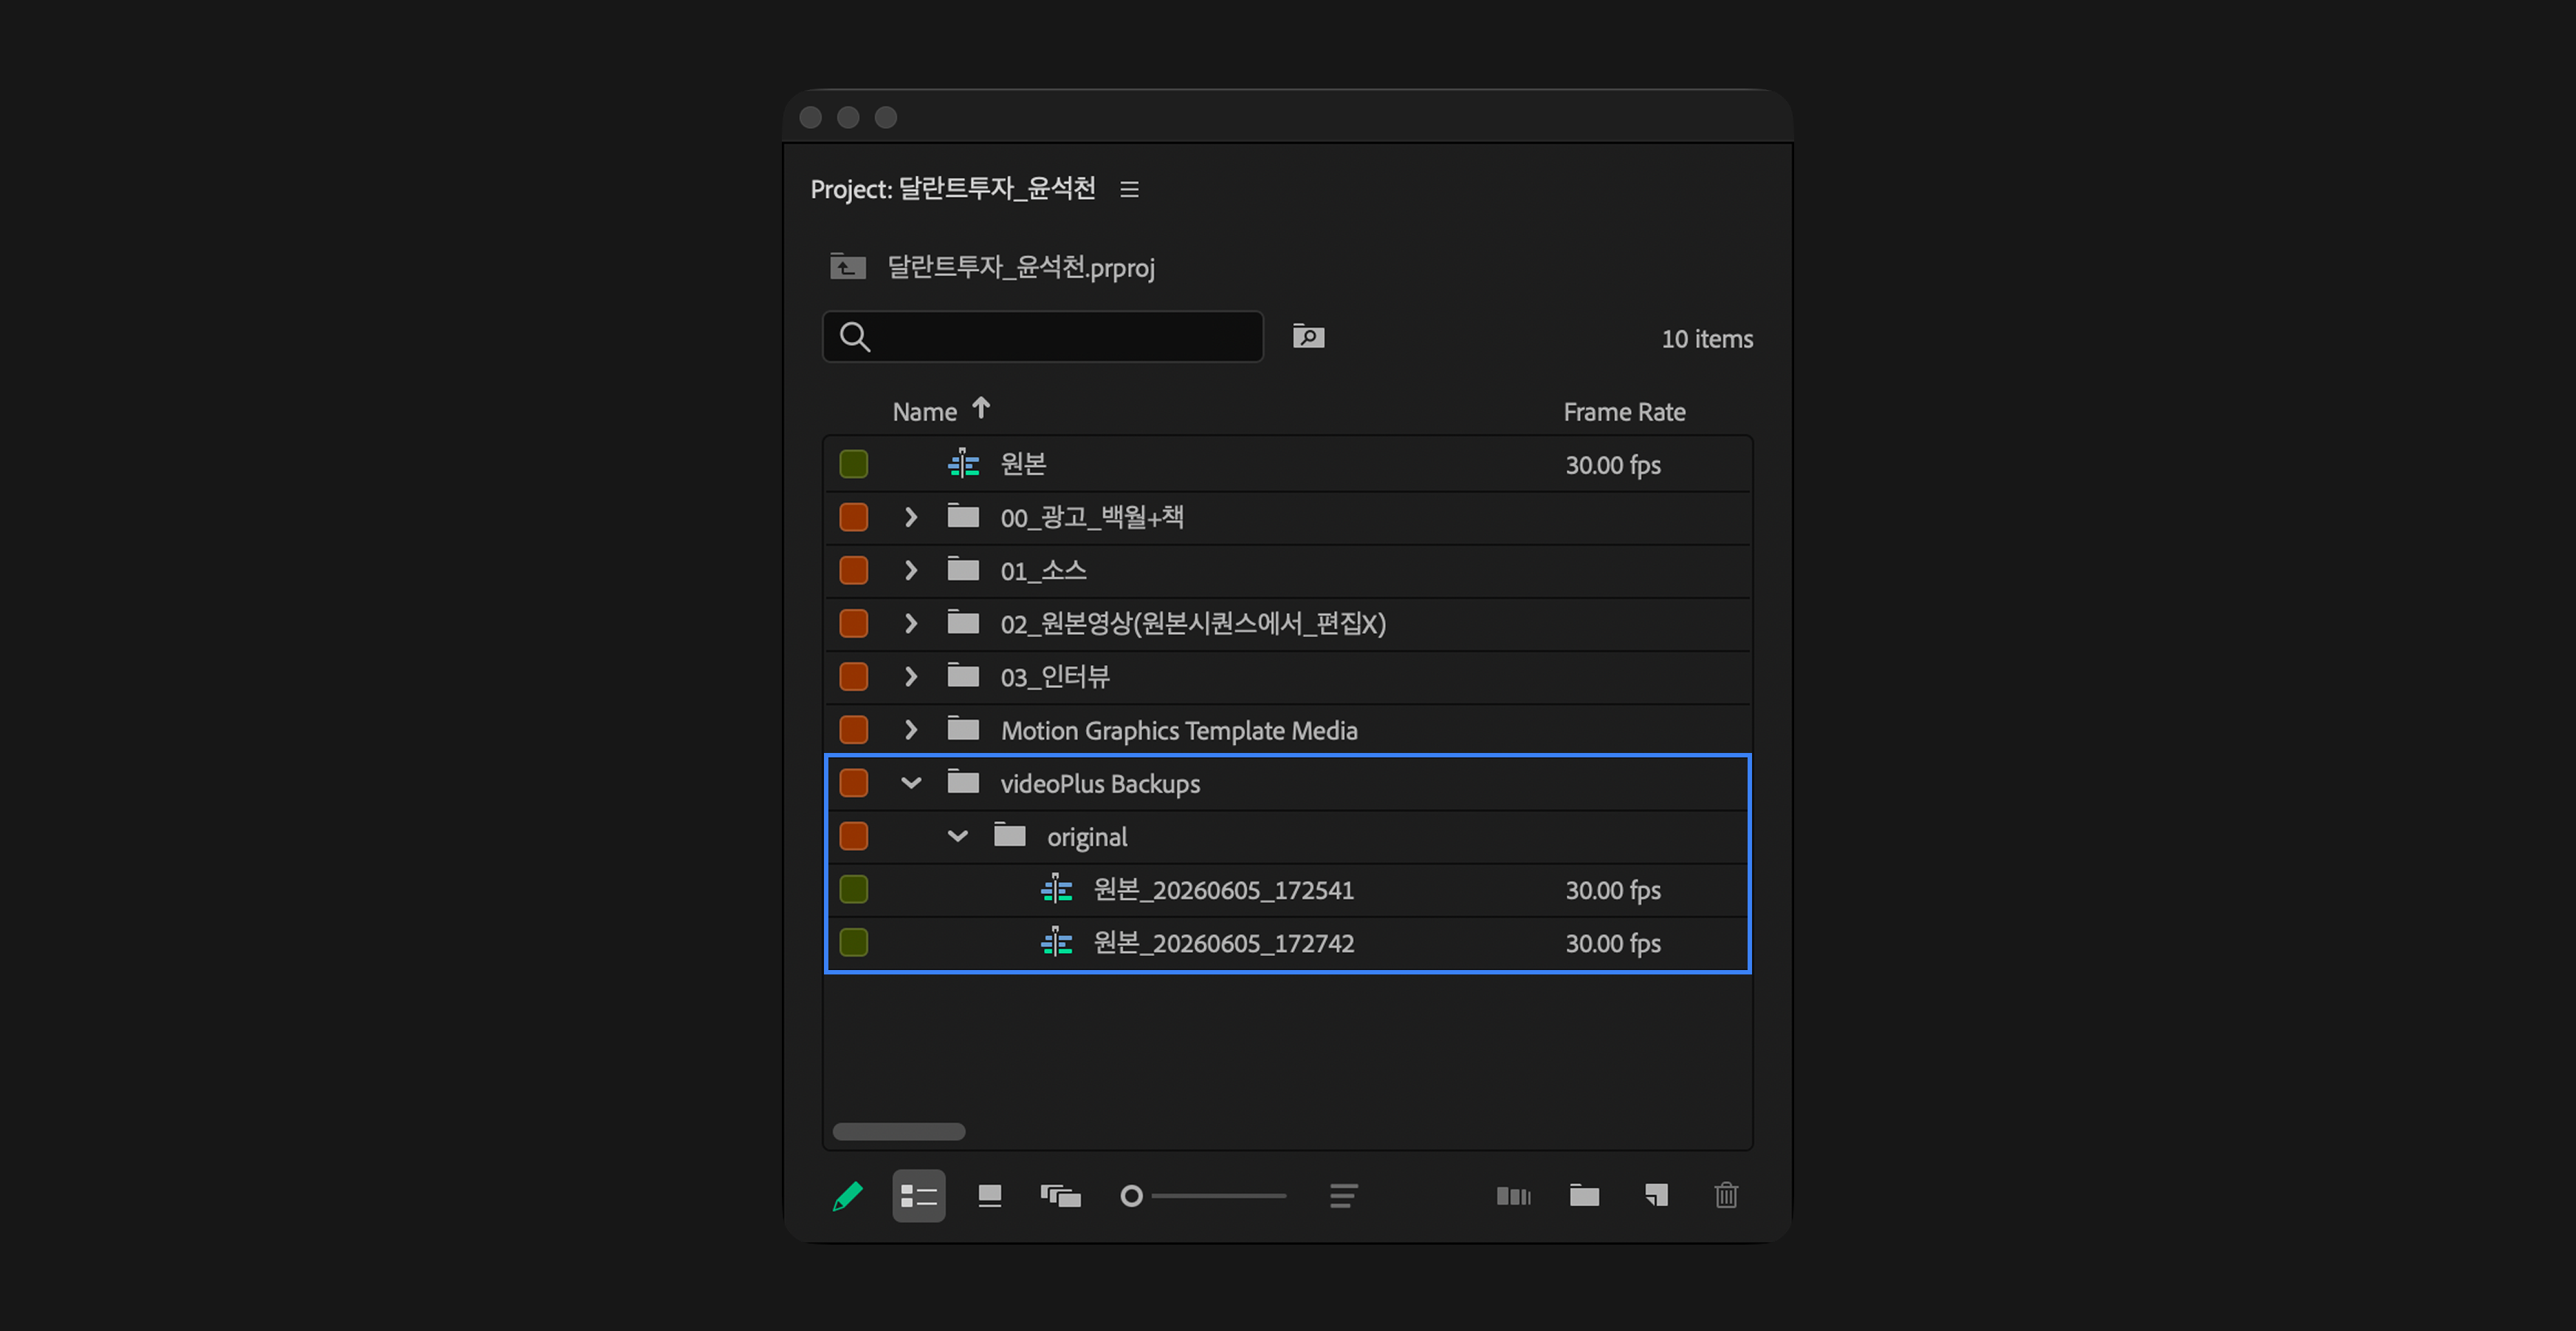2576x1331 pixels.
Task: Click the Frame Rate column header
Action: point(1624,412)
